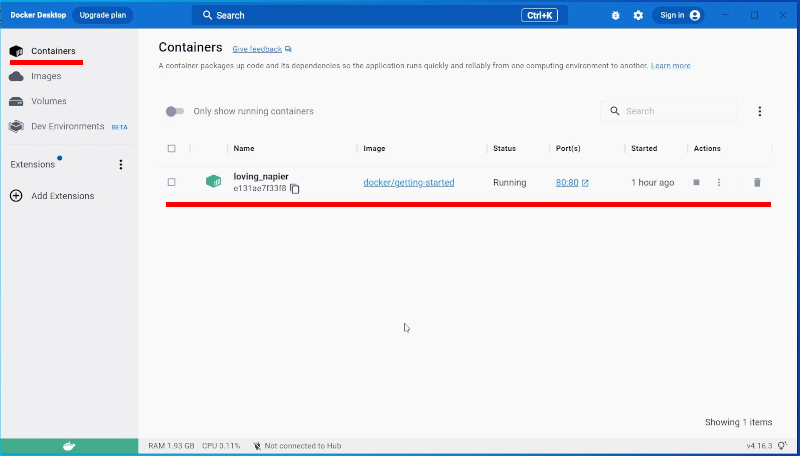Click the Ctrl+K shortcut badge
The height and width of the screenshot is (456, 800).
point(539,15)
